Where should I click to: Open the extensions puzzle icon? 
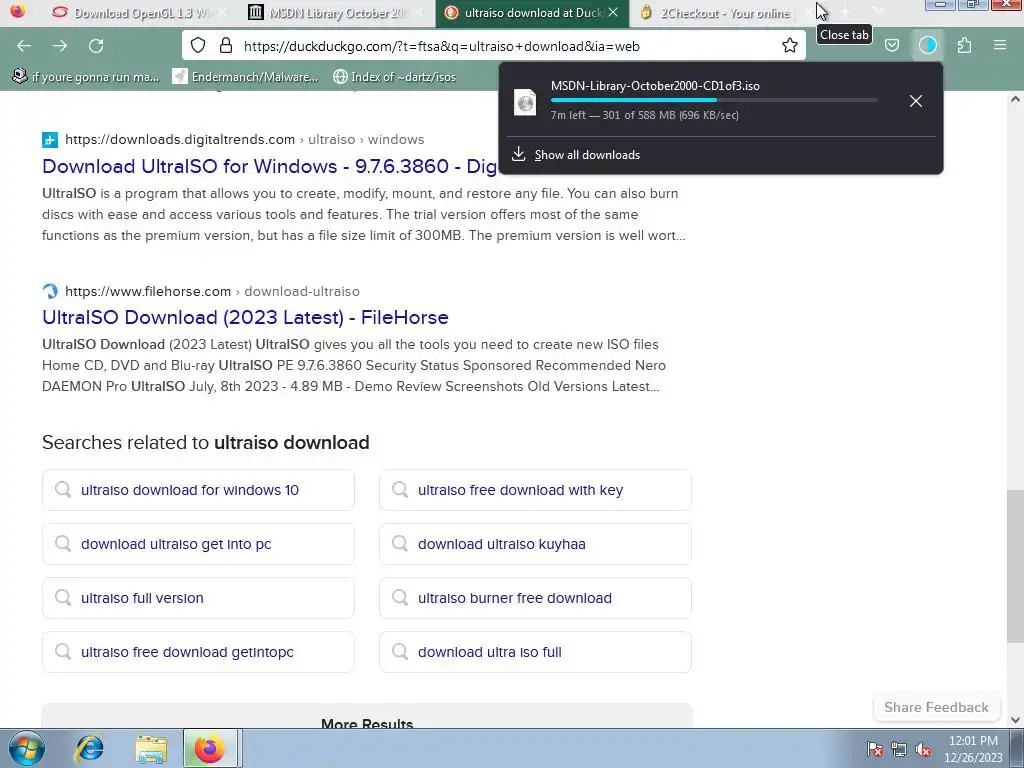tap(964, 46)
